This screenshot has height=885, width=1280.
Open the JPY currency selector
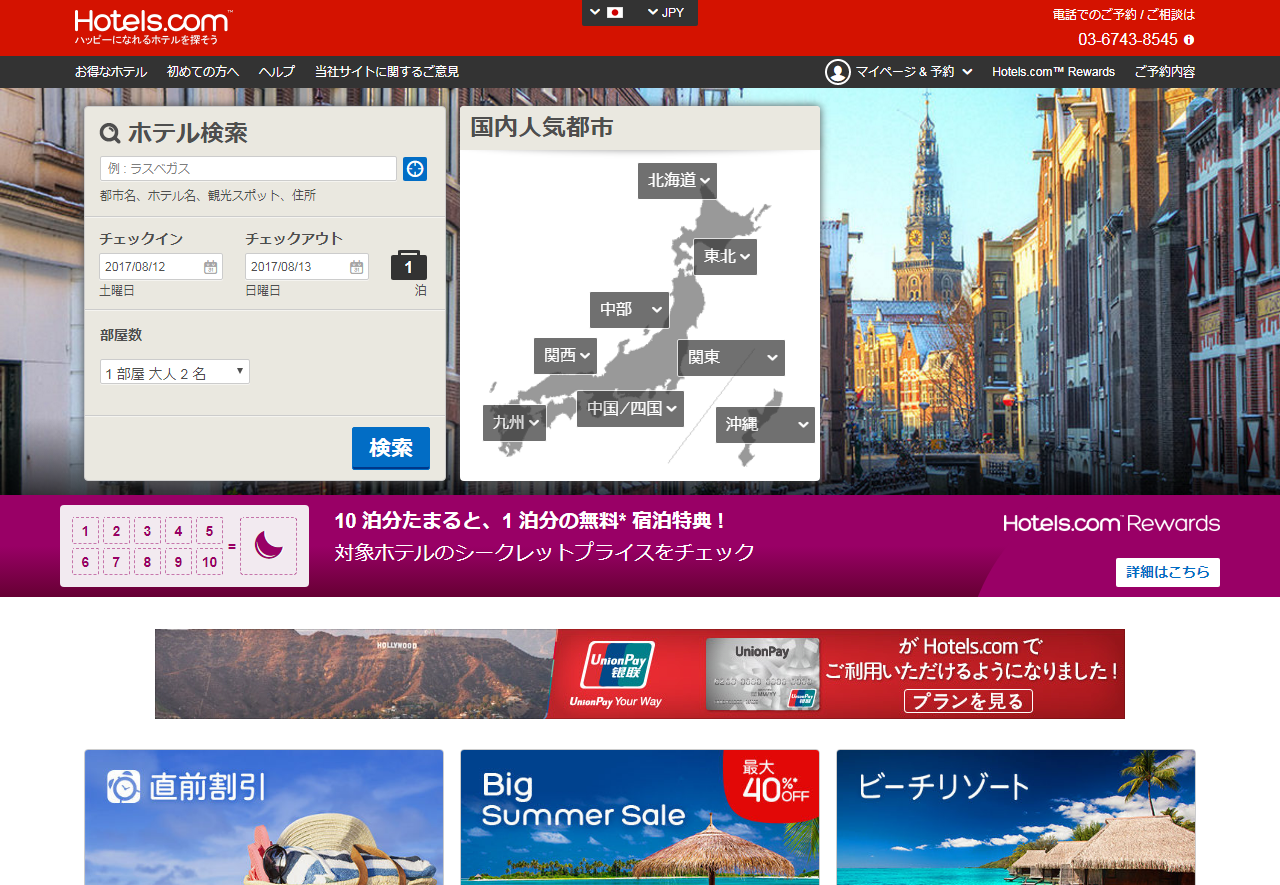pyautogui.click(x=666, y=12)
